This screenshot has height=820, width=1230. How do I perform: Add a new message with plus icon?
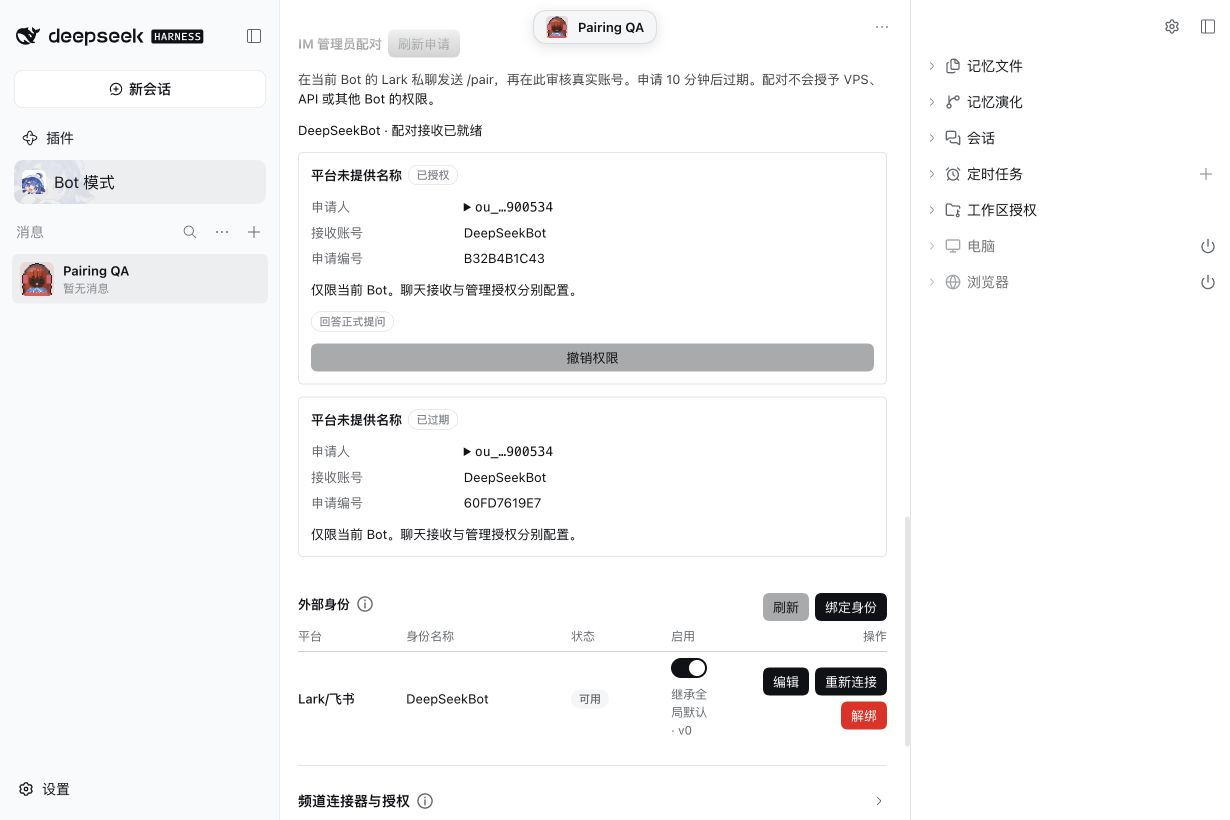254,232
